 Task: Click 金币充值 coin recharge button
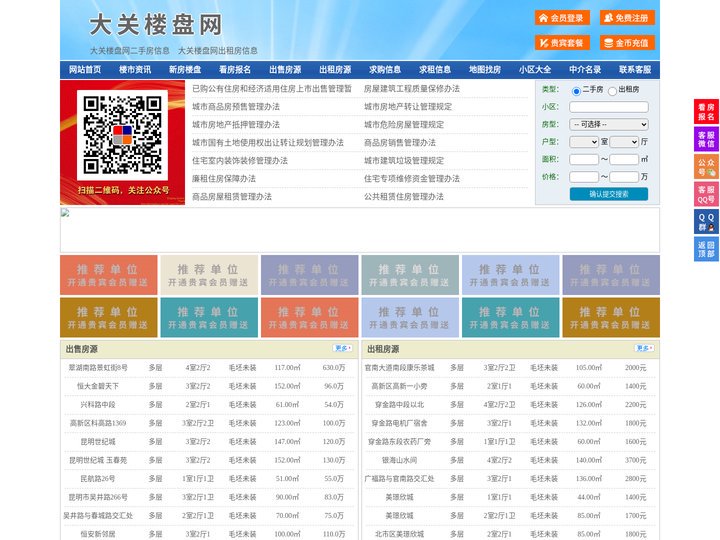pos(627,43)
